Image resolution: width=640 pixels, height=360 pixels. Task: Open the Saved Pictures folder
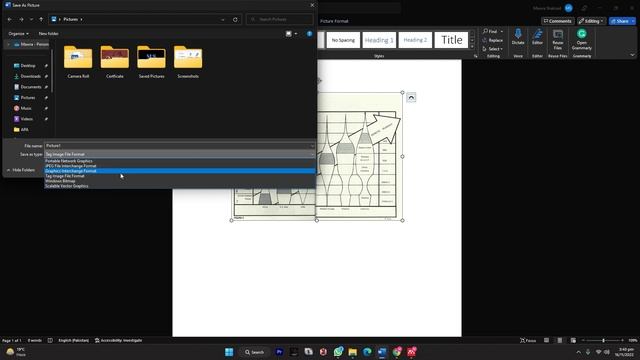pos(151,62)
